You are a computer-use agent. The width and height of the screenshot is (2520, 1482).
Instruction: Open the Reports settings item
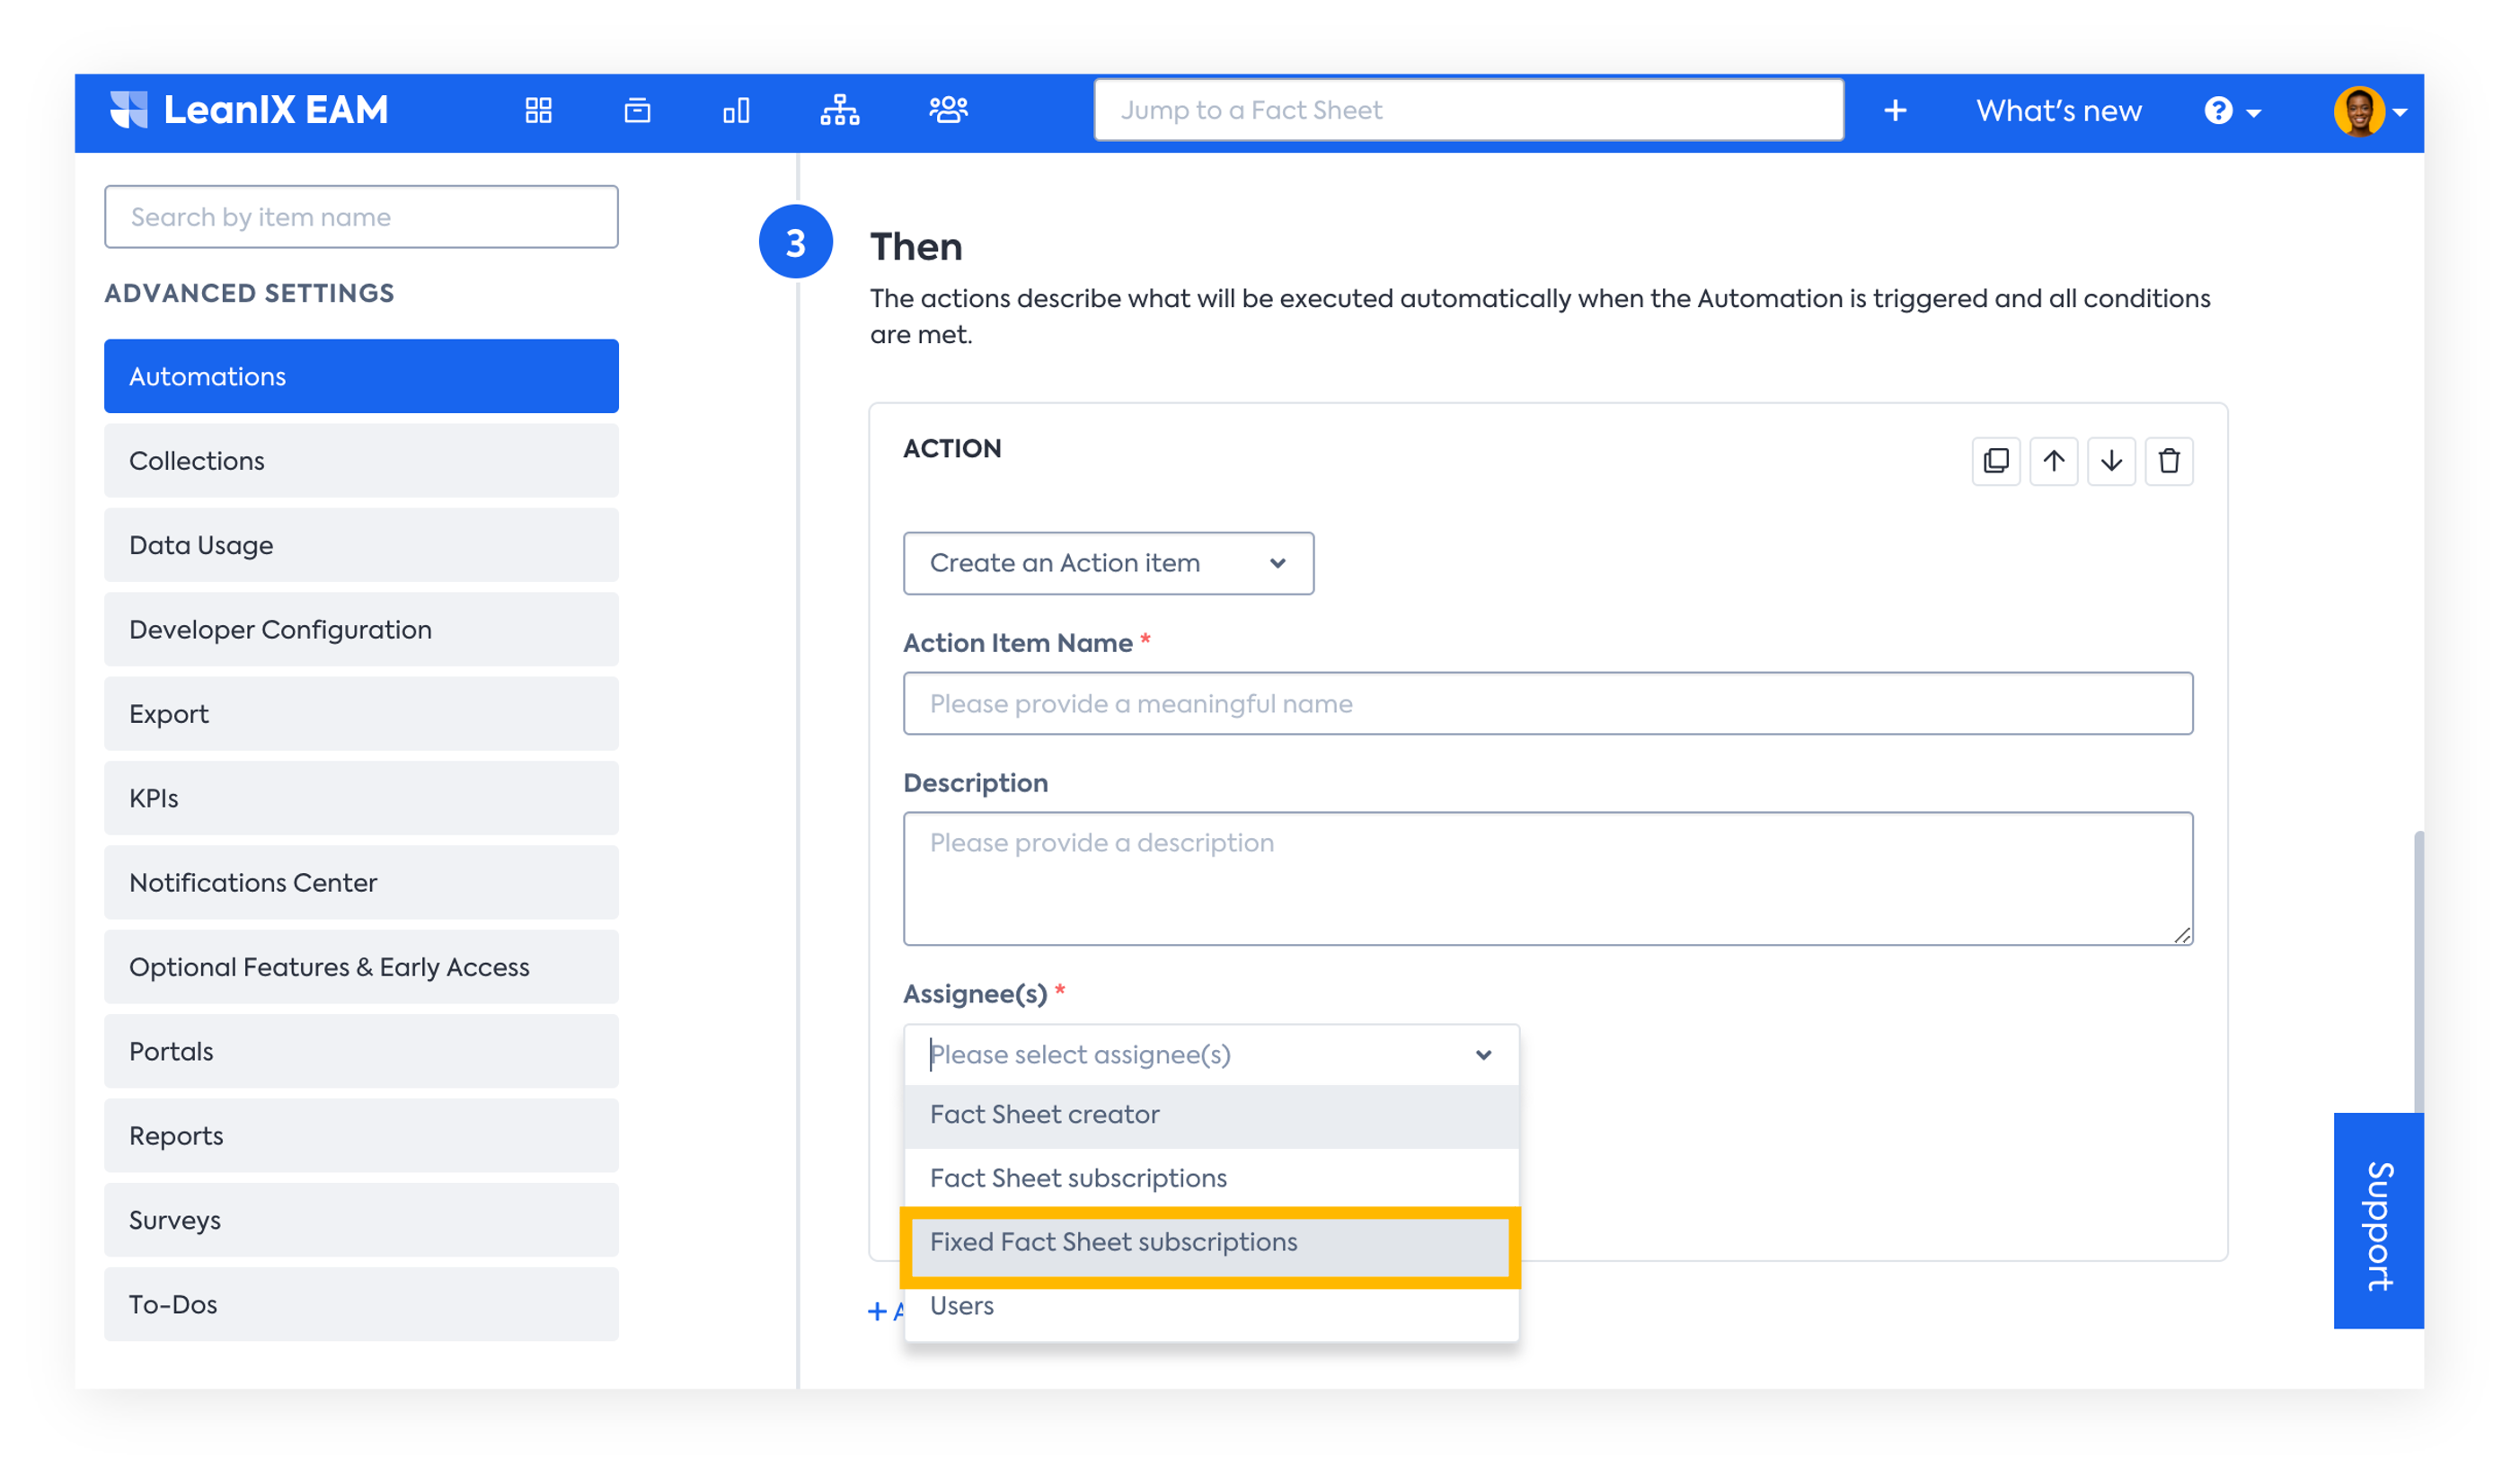[x=361, y=1136]
